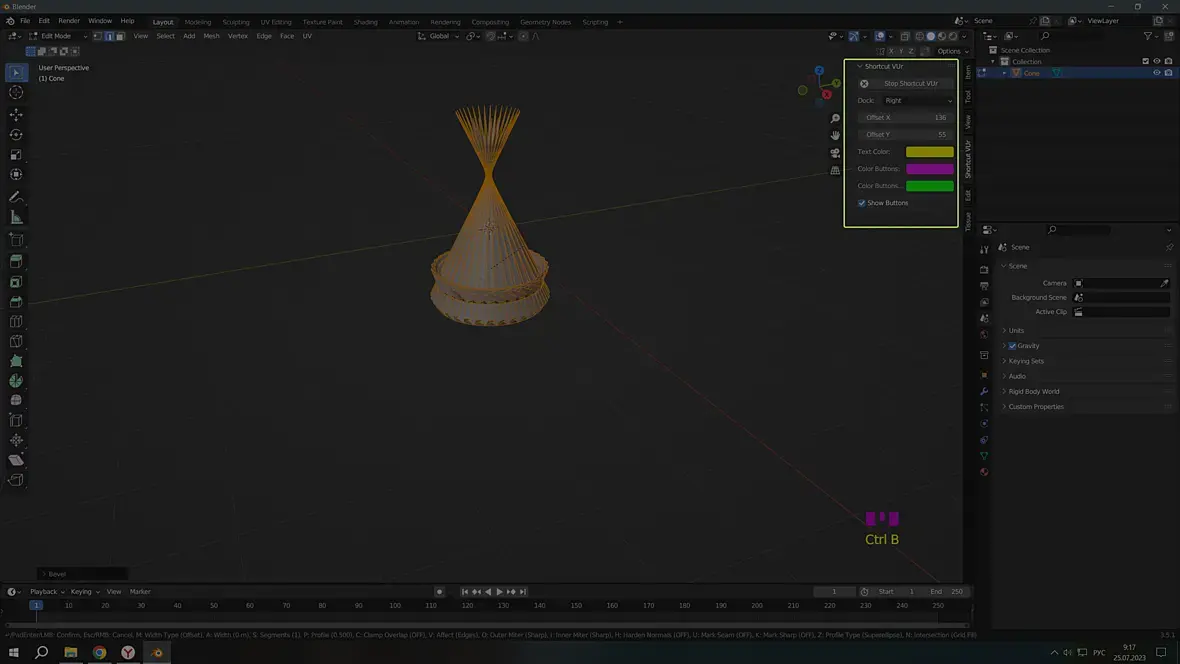Image resolution: width=1180 pixels, height=664 pixels.
Task: Select the Spin tool
Action: (16, 381)
